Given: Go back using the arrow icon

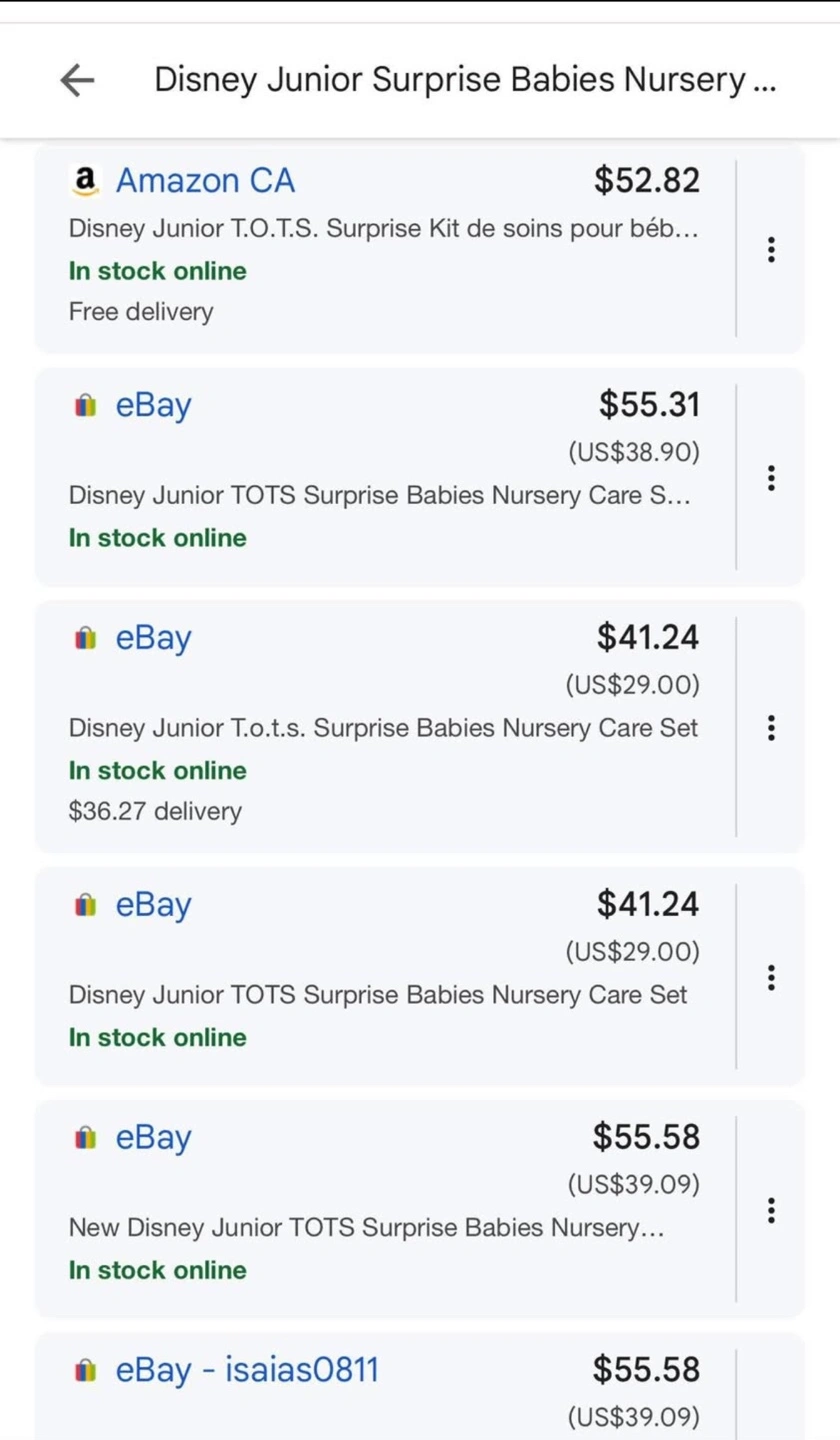Looking at the screenshot, I should pyautogui.click(x=77, y=81).
